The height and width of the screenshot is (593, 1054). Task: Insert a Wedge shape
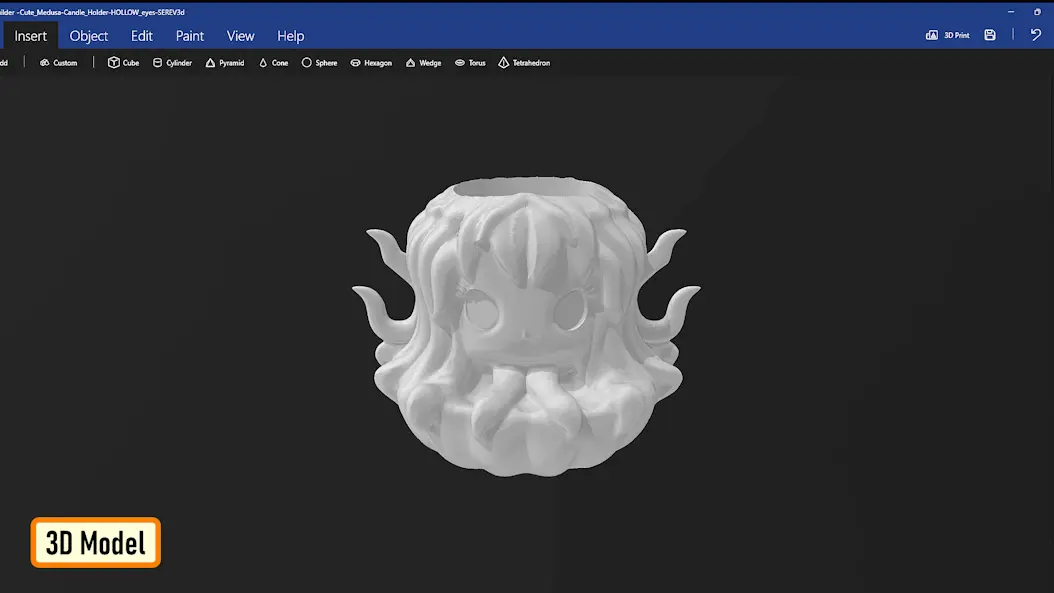(x=423, y=63)
